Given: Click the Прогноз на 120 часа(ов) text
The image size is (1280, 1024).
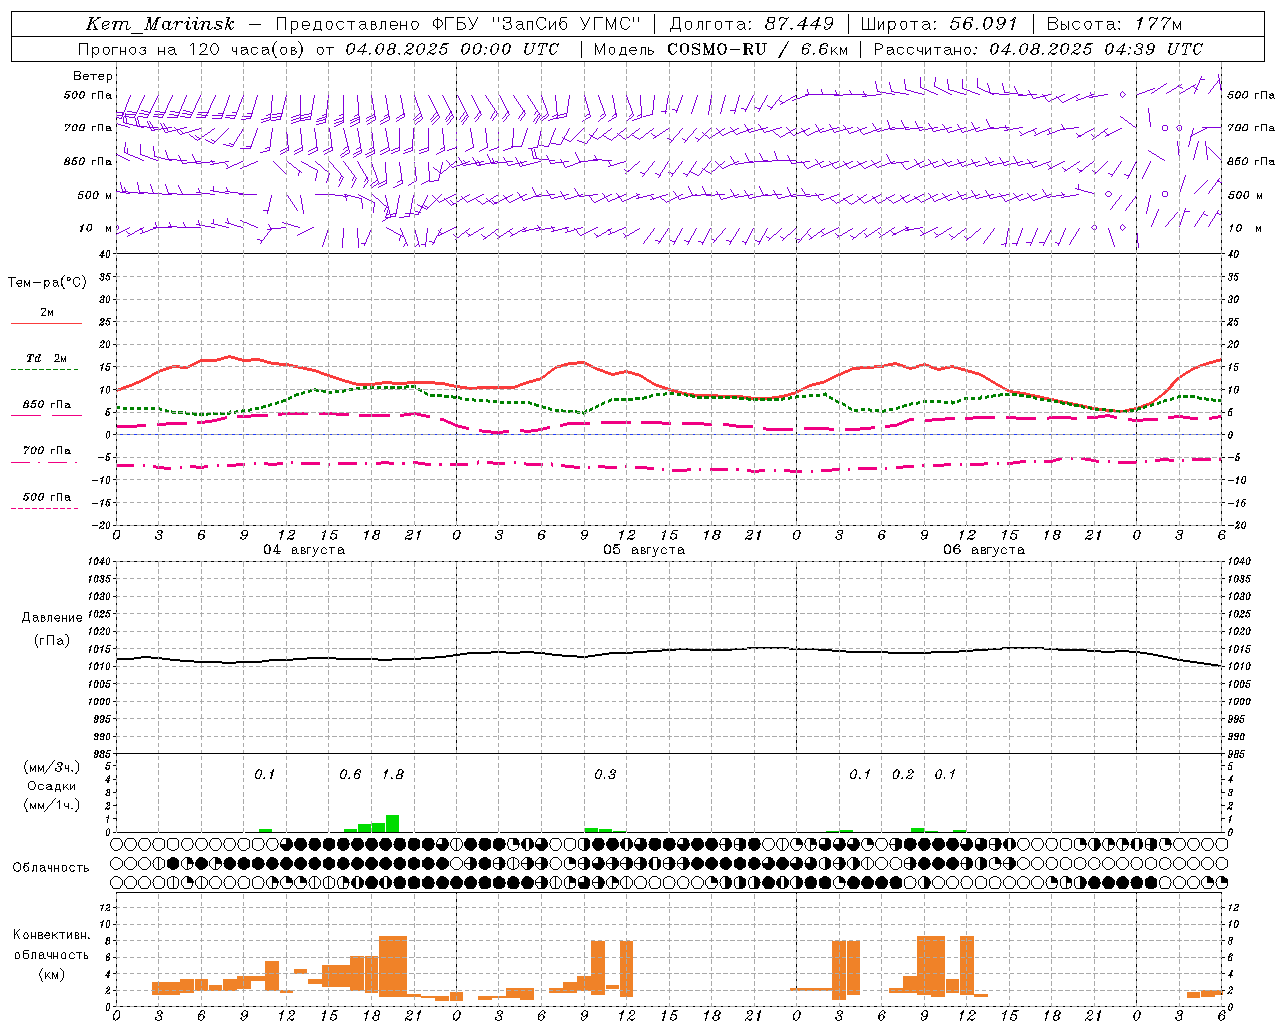Looking at the screenshot, I should tap(192, 49).
